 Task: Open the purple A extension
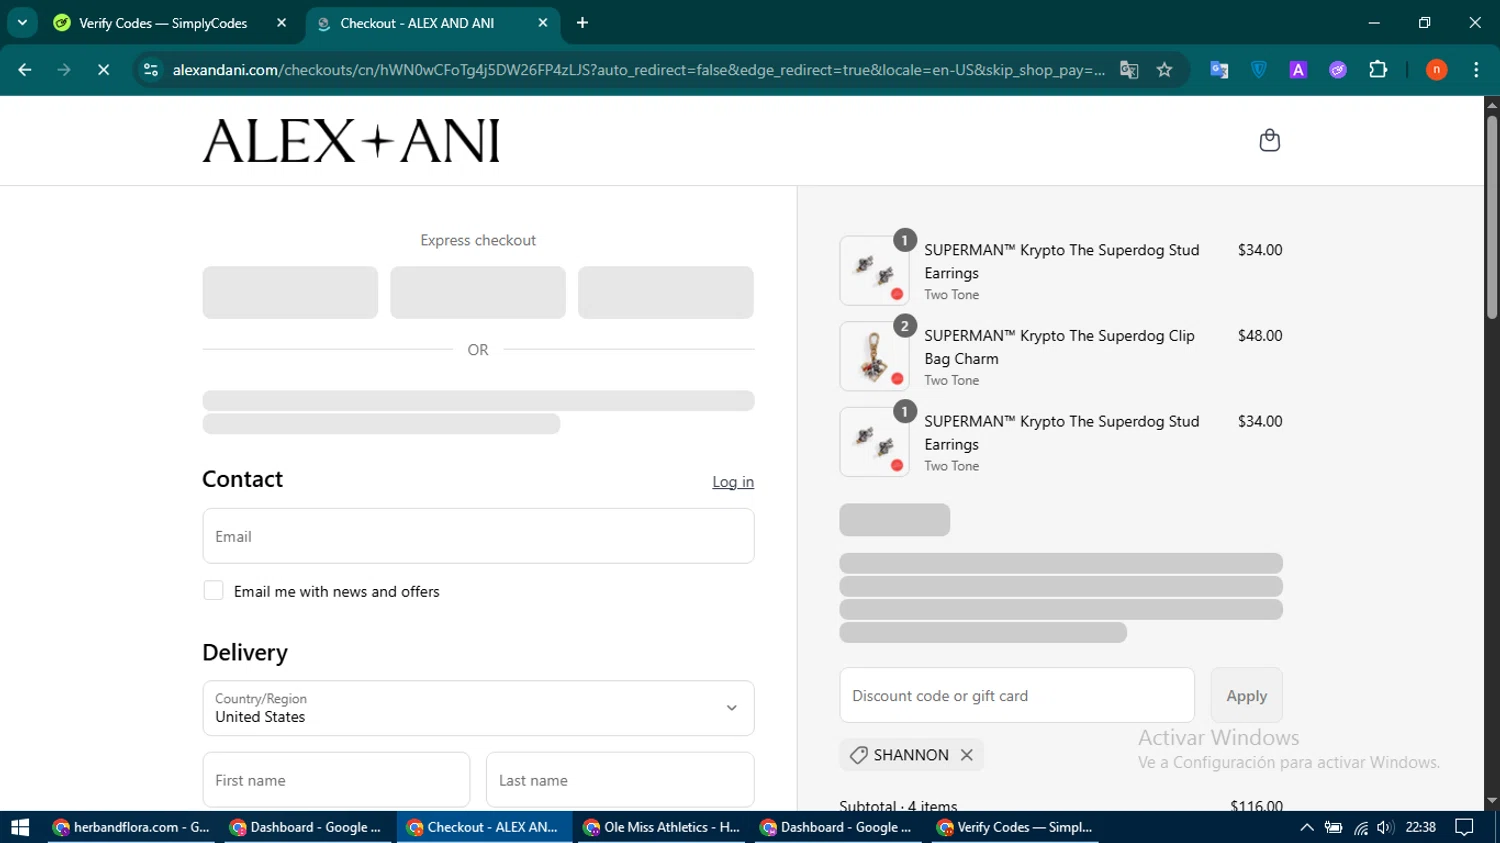tap(1298, 70)
